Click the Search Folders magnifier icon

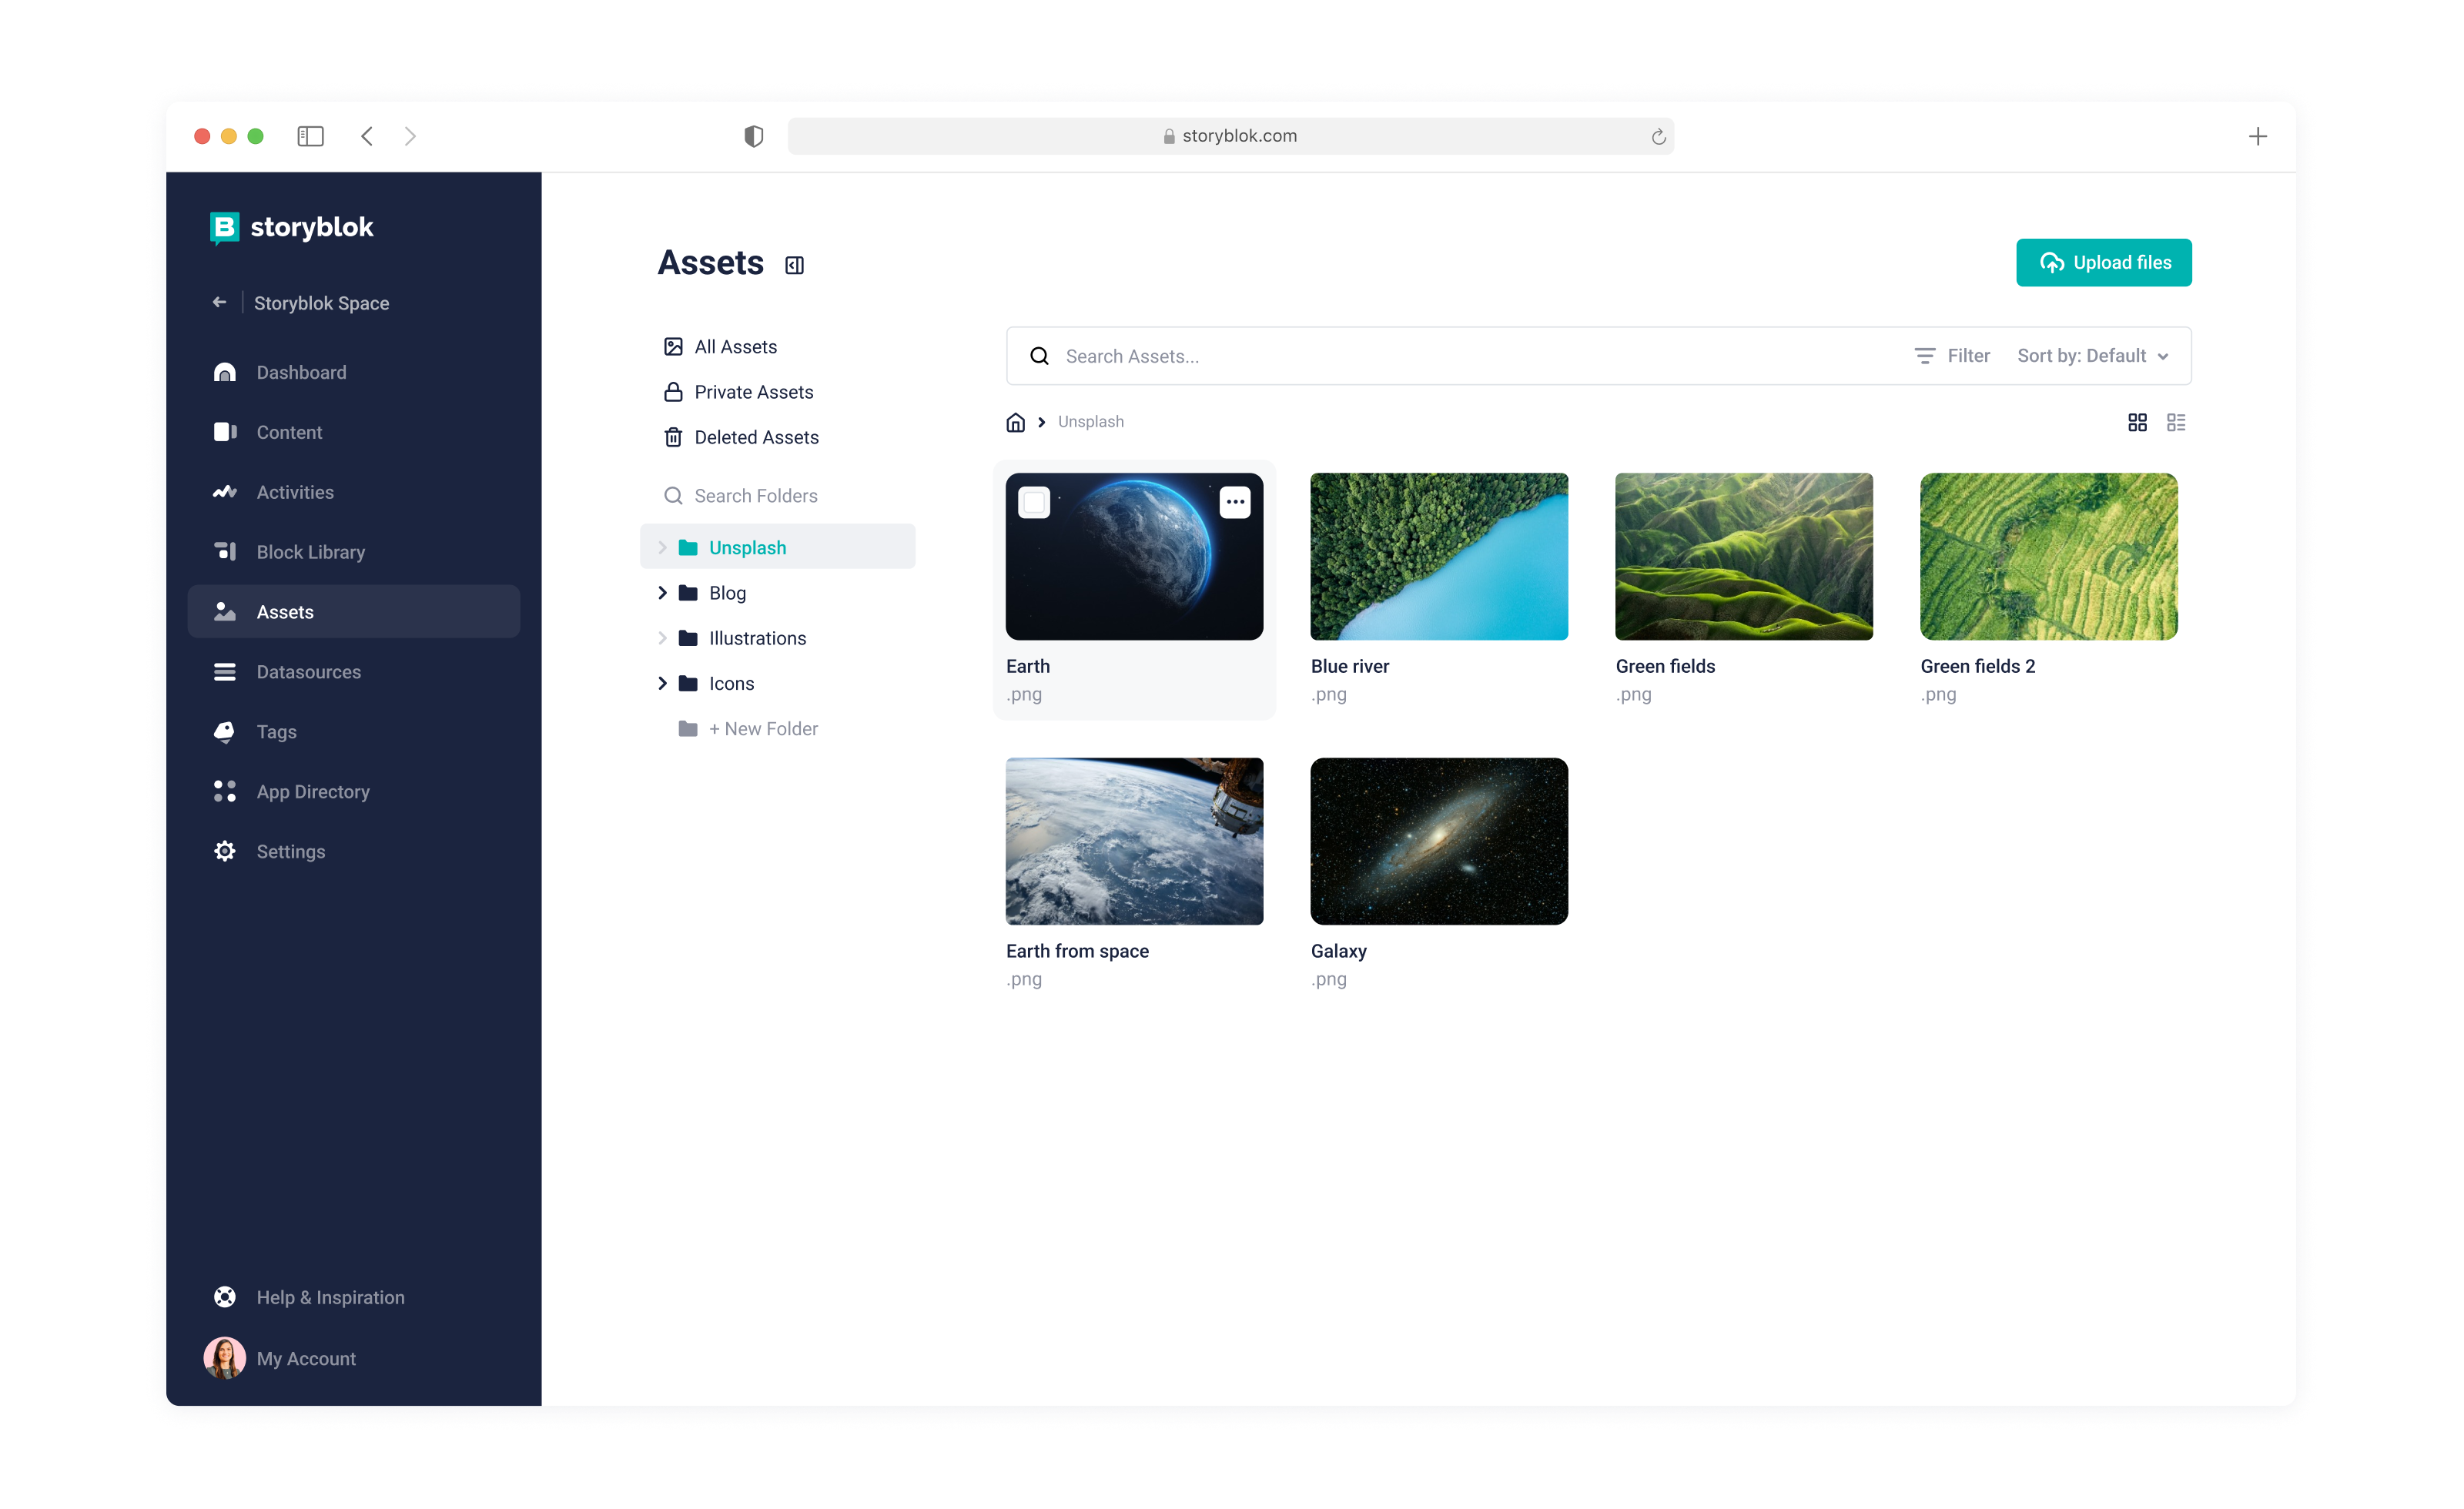pos(673,496)
